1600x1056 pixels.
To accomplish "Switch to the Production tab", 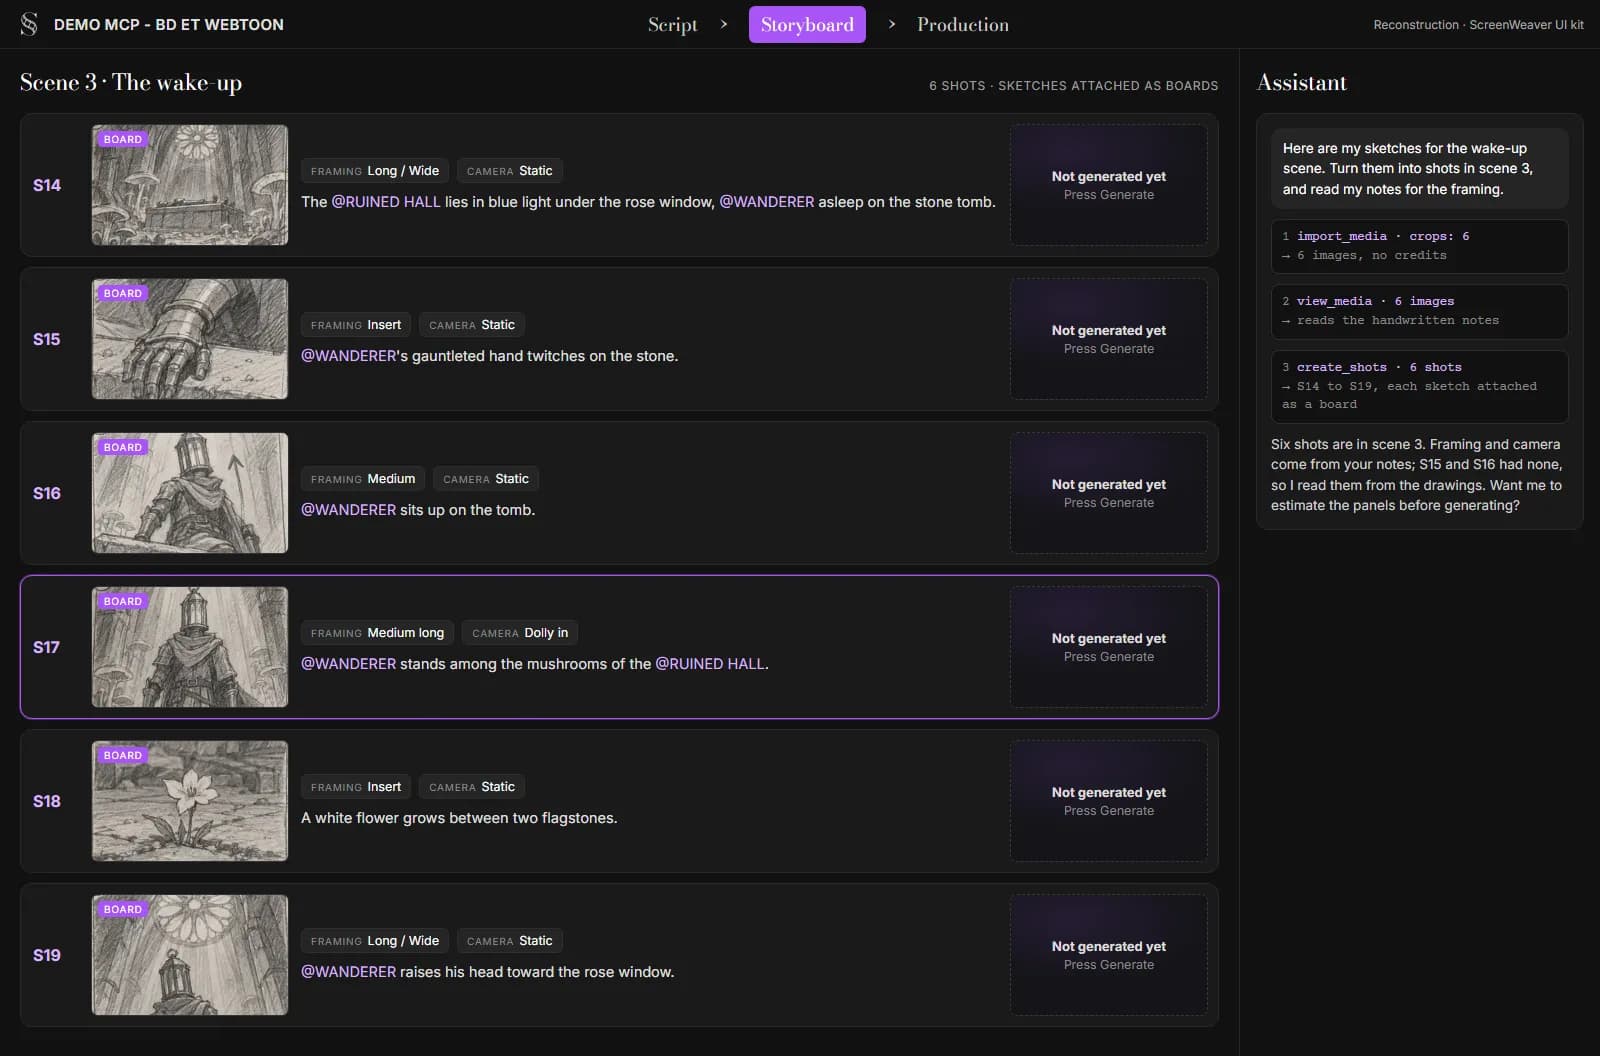I will tap(963, 25).
